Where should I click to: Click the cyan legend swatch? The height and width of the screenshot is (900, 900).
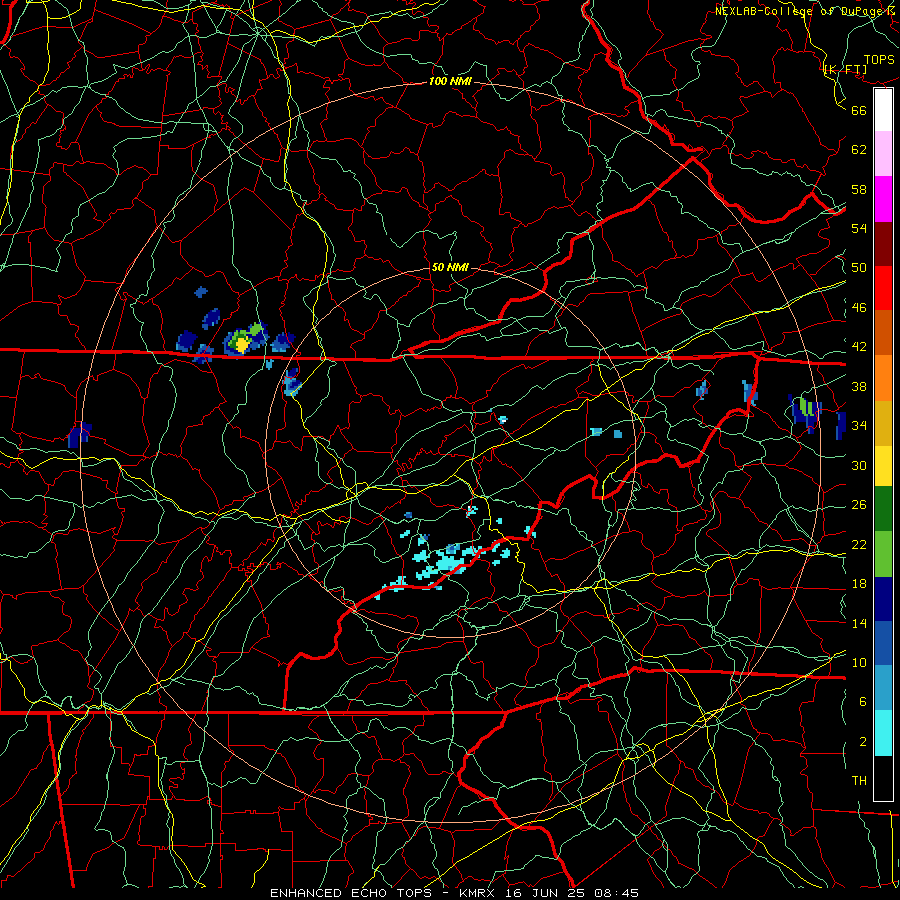click(883, 732)
